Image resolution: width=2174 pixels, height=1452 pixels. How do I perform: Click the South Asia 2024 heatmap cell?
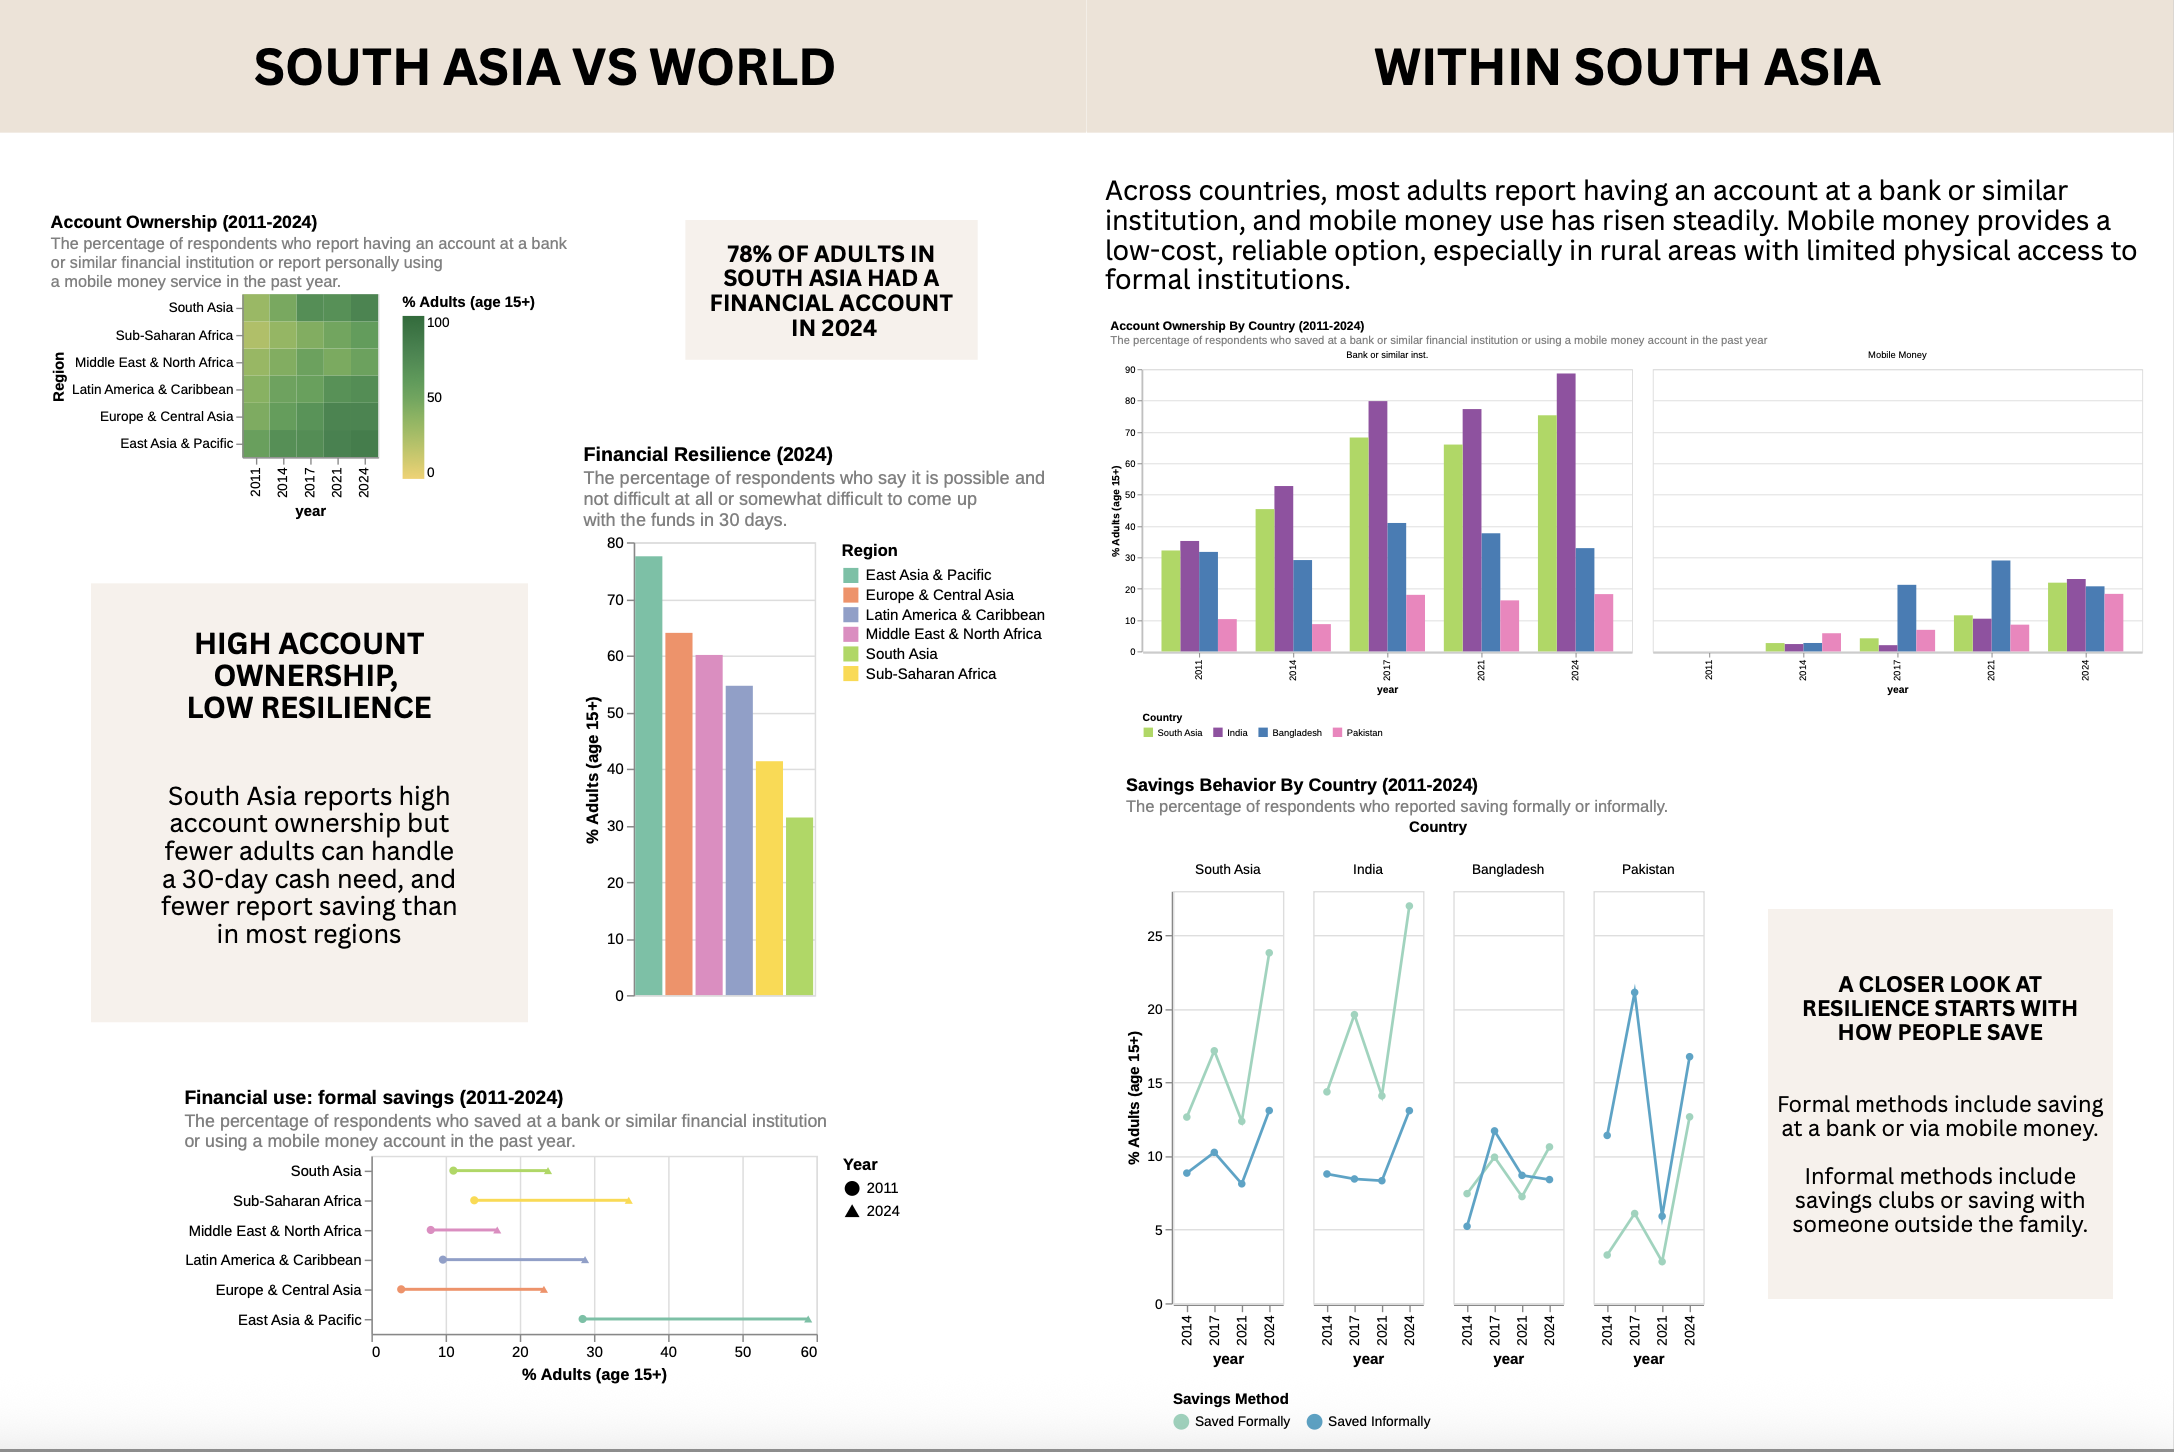[x=364, y=308]
